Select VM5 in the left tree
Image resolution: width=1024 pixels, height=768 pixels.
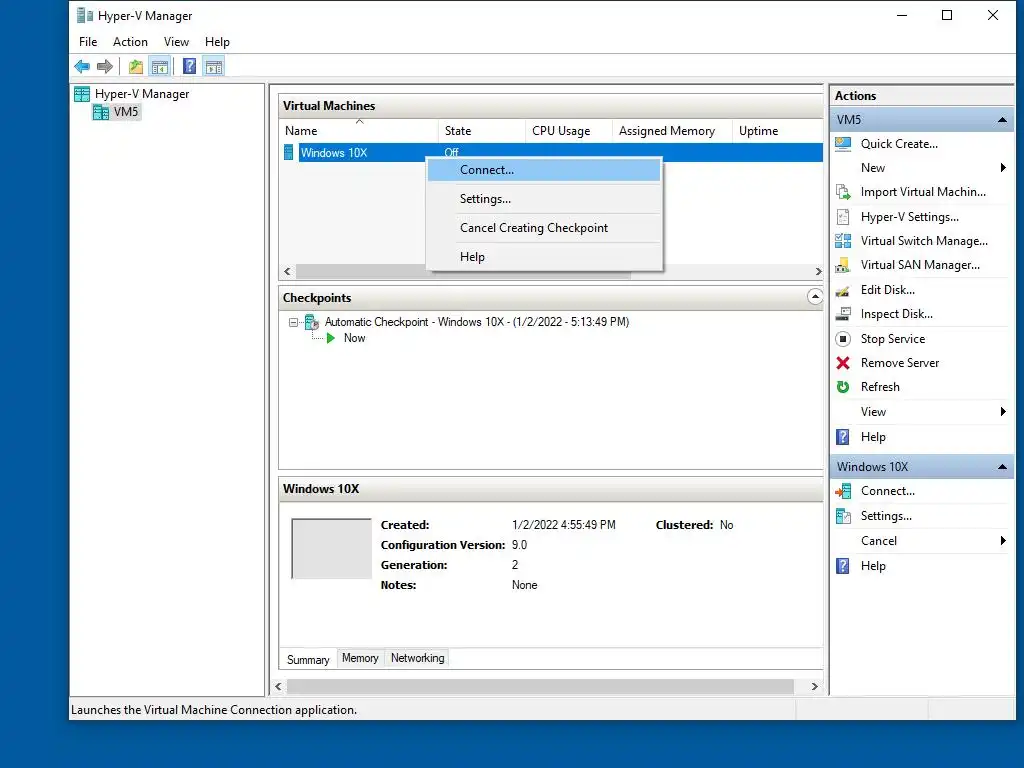tap(126, 112)
